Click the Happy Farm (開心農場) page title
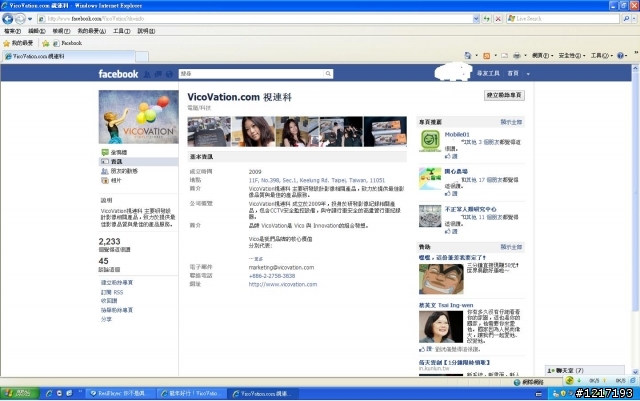The image size is (640, 401). 456,172
